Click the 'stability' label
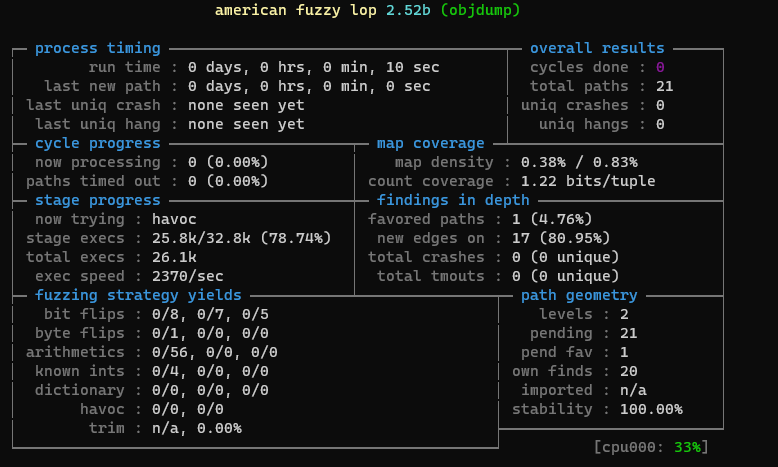 (x=552, y=409)
